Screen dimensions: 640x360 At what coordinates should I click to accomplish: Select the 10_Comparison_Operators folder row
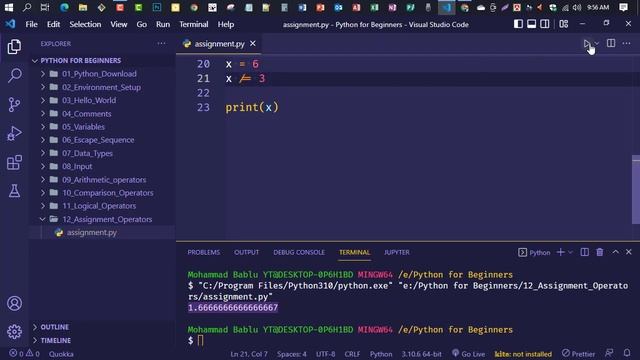pos(102,193)
